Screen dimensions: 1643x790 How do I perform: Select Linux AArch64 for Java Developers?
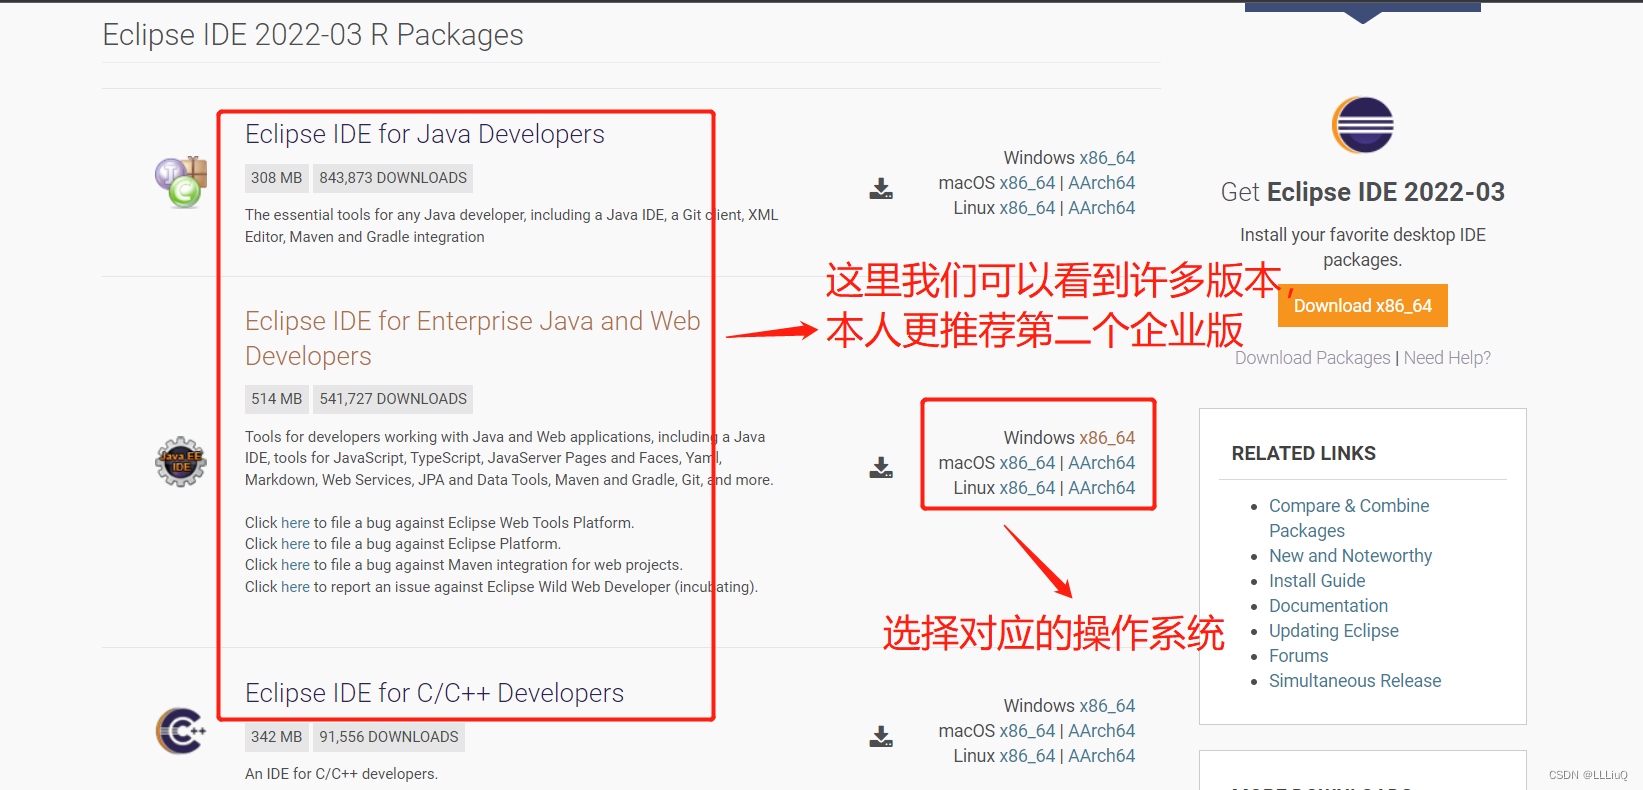pos(1101,208)
